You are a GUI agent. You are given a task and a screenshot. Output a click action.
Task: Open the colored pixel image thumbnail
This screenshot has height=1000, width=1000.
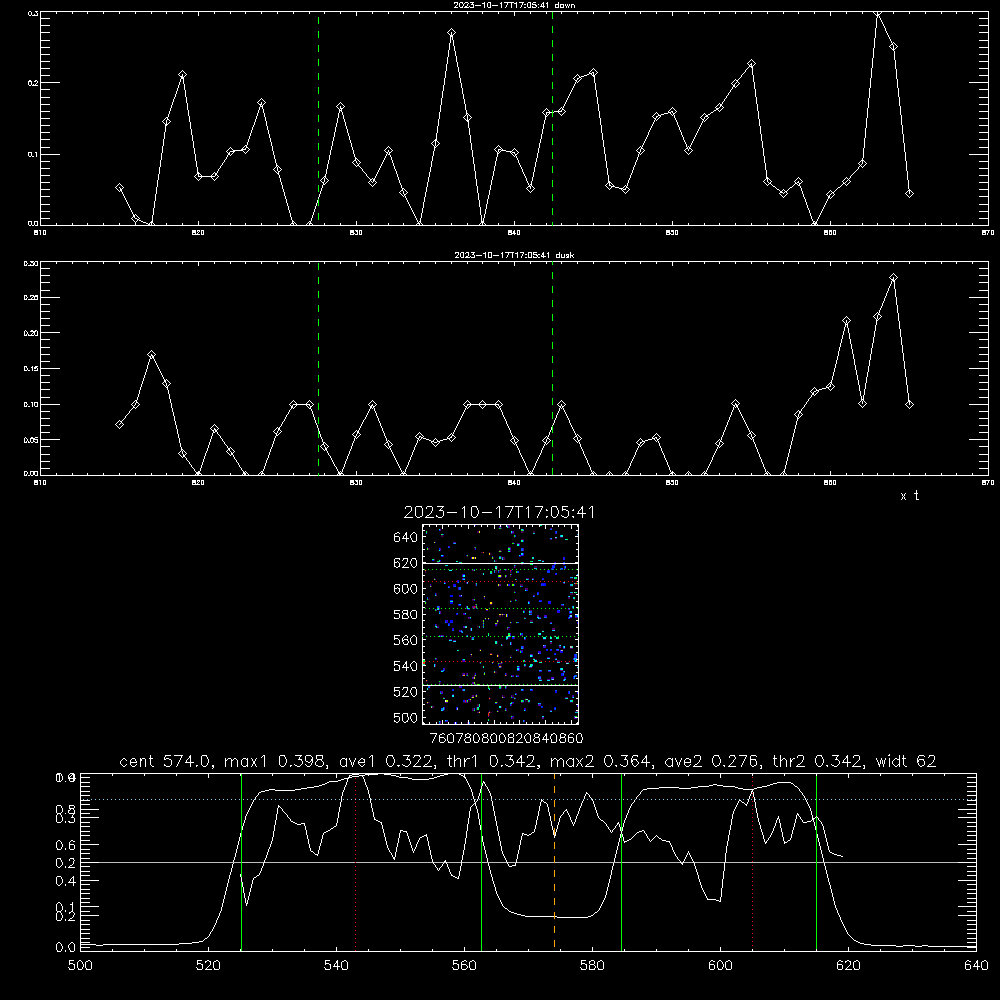(x=500, y=624)
